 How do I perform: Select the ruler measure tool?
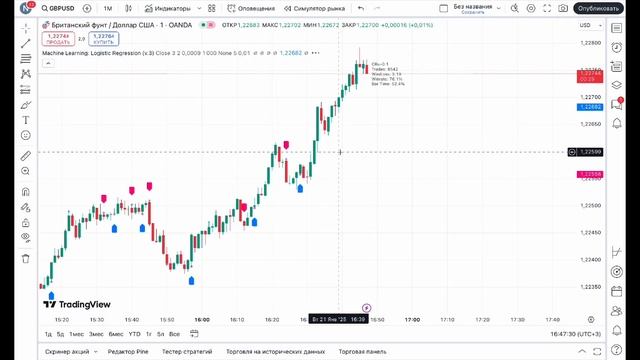pos(26,156)
